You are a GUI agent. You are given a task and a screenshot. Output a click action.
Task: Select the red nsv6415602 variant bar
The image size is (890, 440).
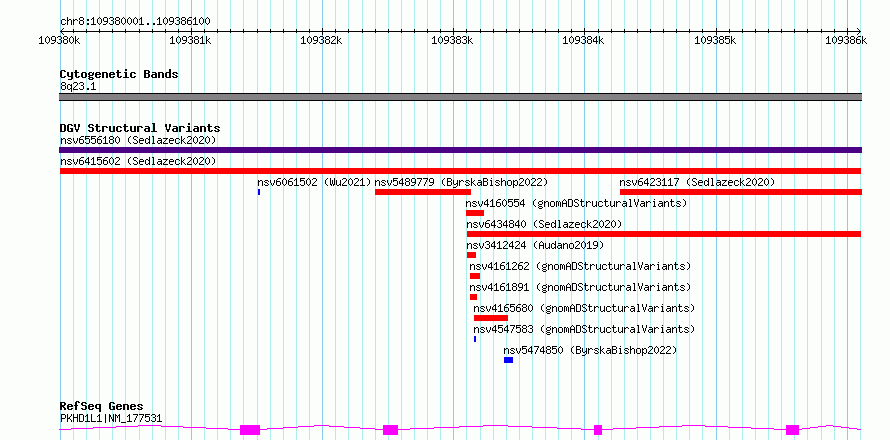(460, 171)
